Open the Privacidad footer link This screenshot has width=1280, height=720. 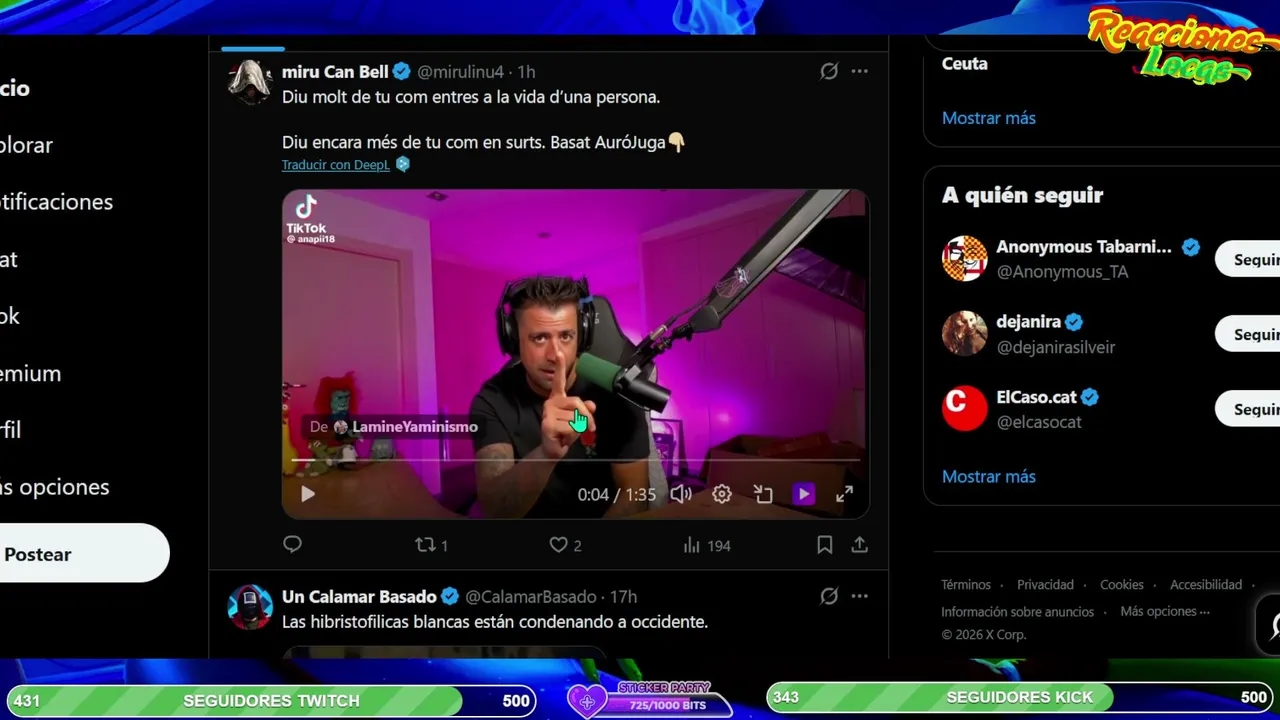[x=1045, y=585]
